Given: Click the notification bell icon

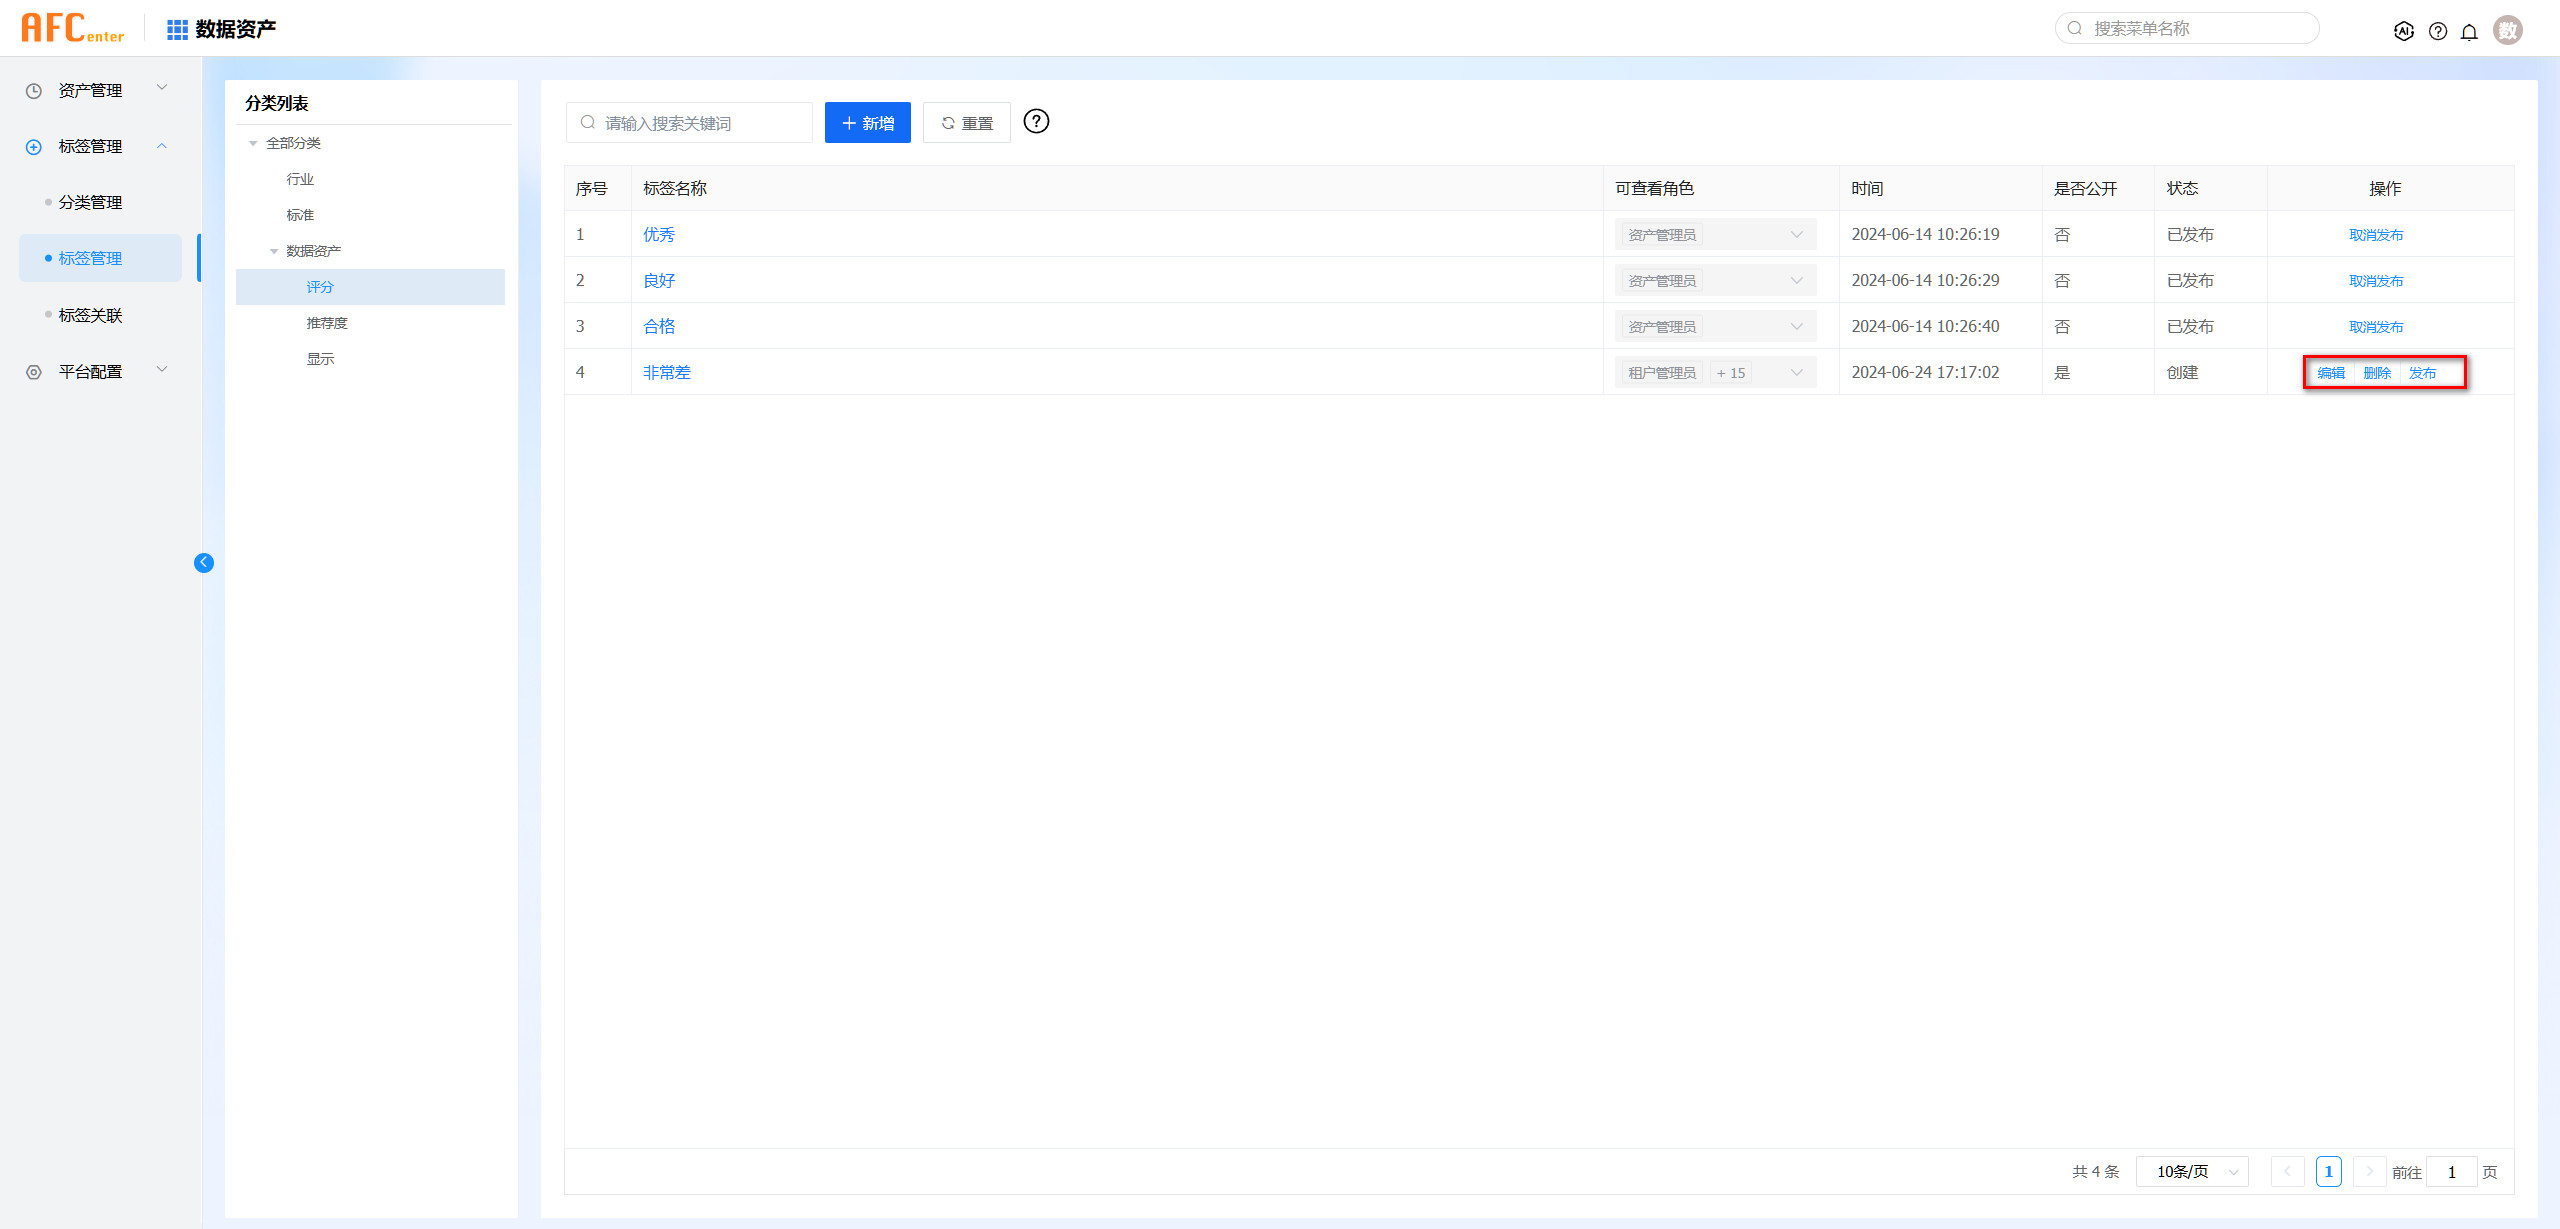Looking at the screenshot, I should coord(2469,31).
